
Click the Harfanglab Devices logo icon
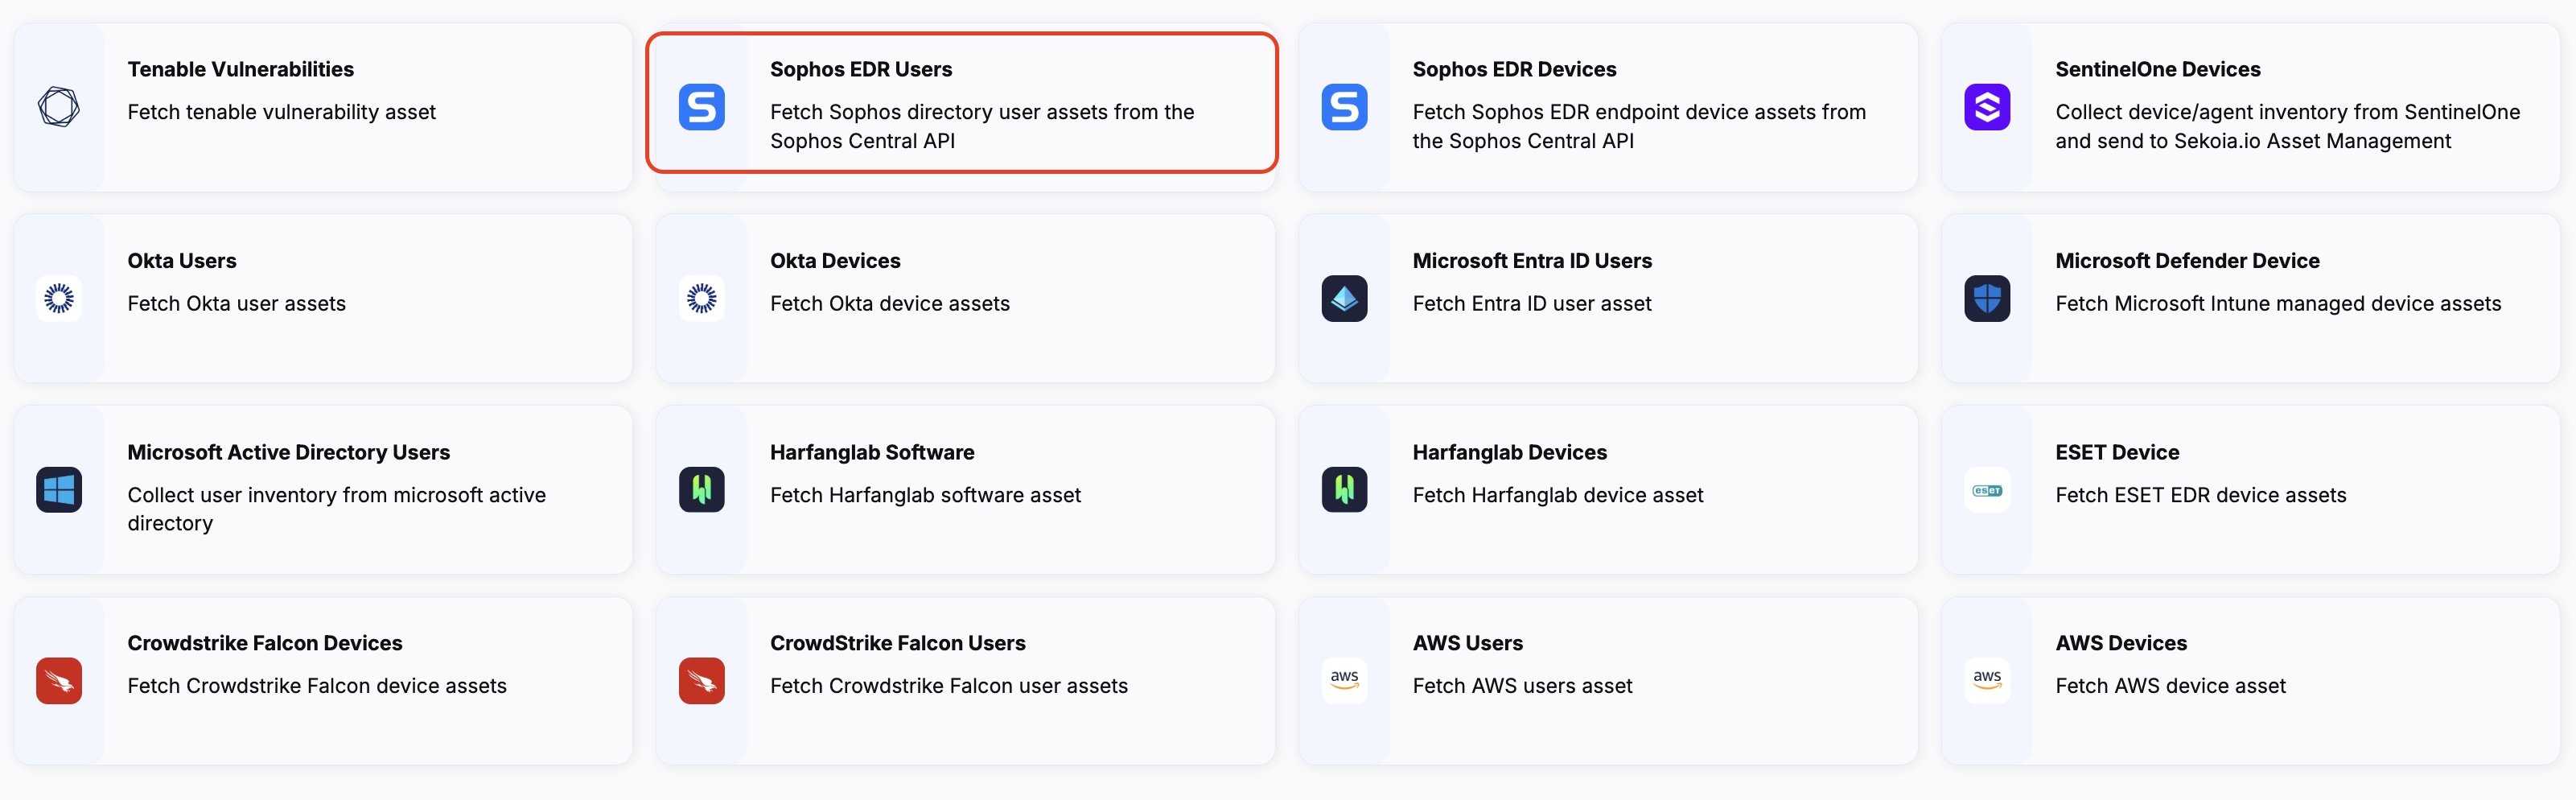(x=1344, y=490)
